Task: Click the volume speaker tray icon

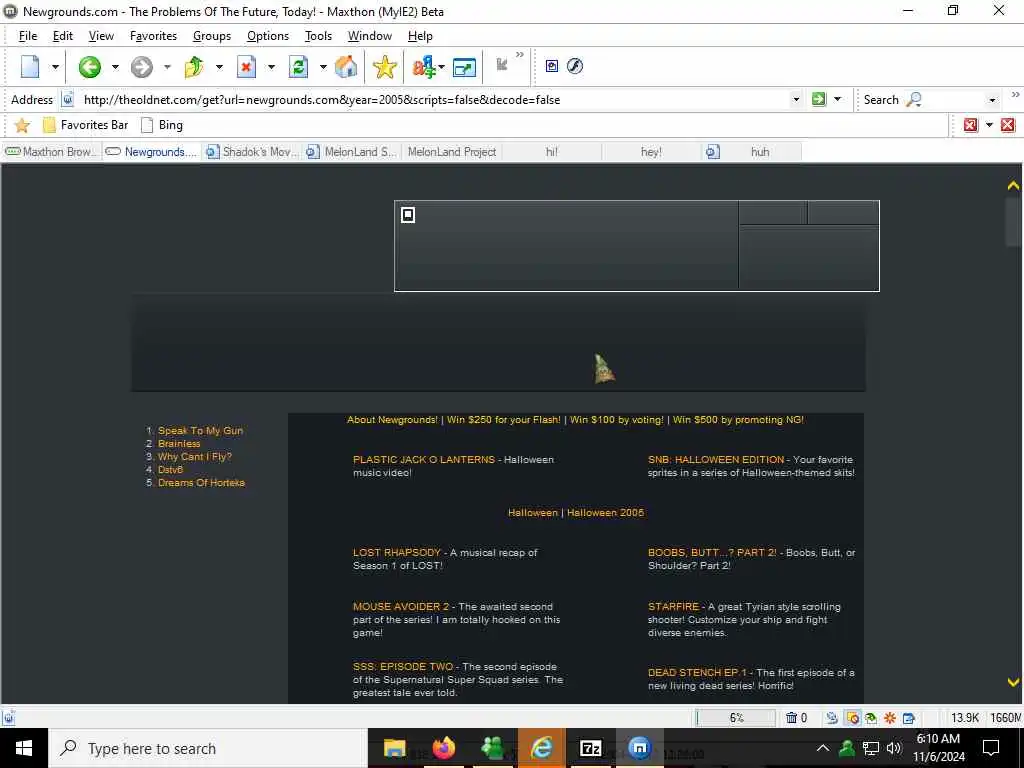Action: click(x=893, y=748)
